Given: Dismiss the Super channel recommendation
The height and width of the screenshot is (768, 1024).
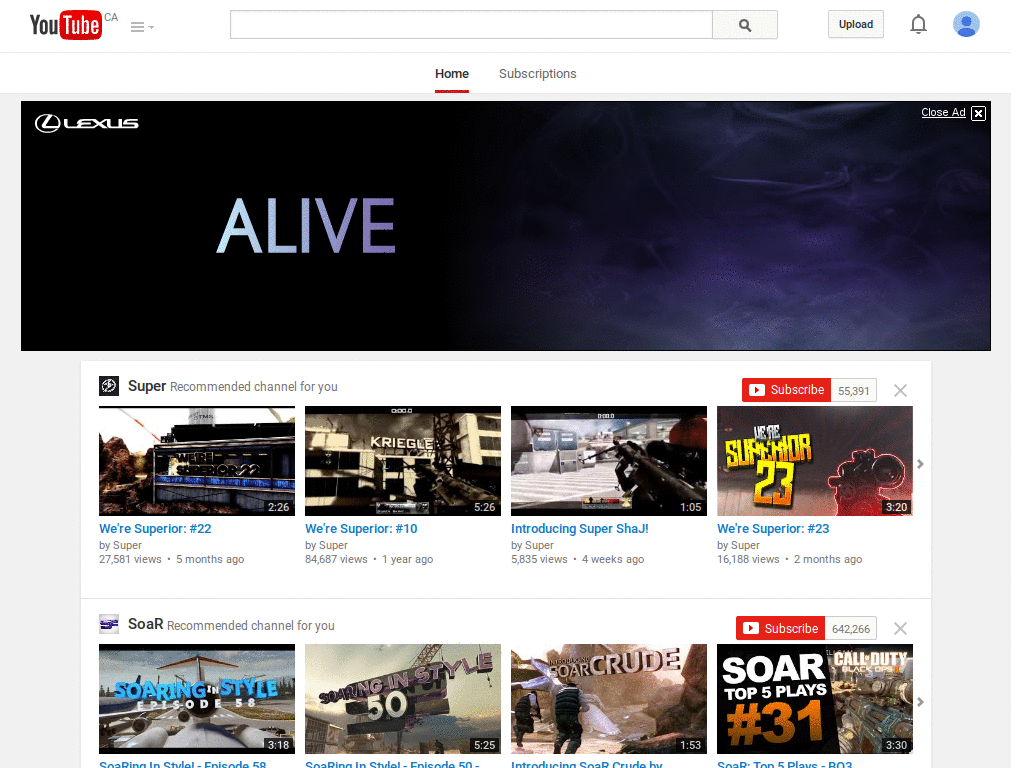Looking at the screenshot, I should pyautogui.click(x=900, y=391).
